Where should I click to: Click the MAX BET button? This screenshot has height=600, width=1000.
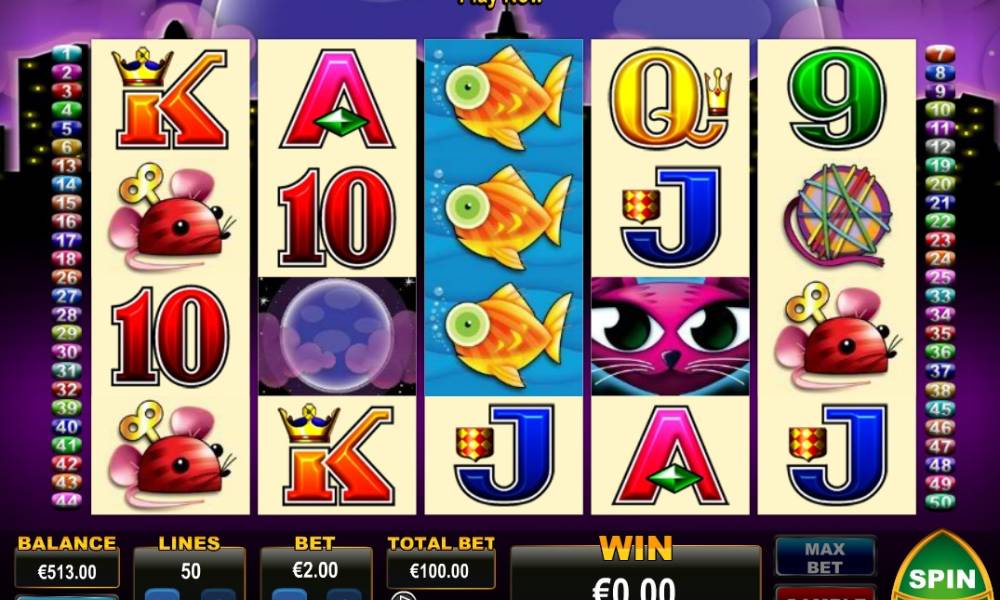click(825, 557)
